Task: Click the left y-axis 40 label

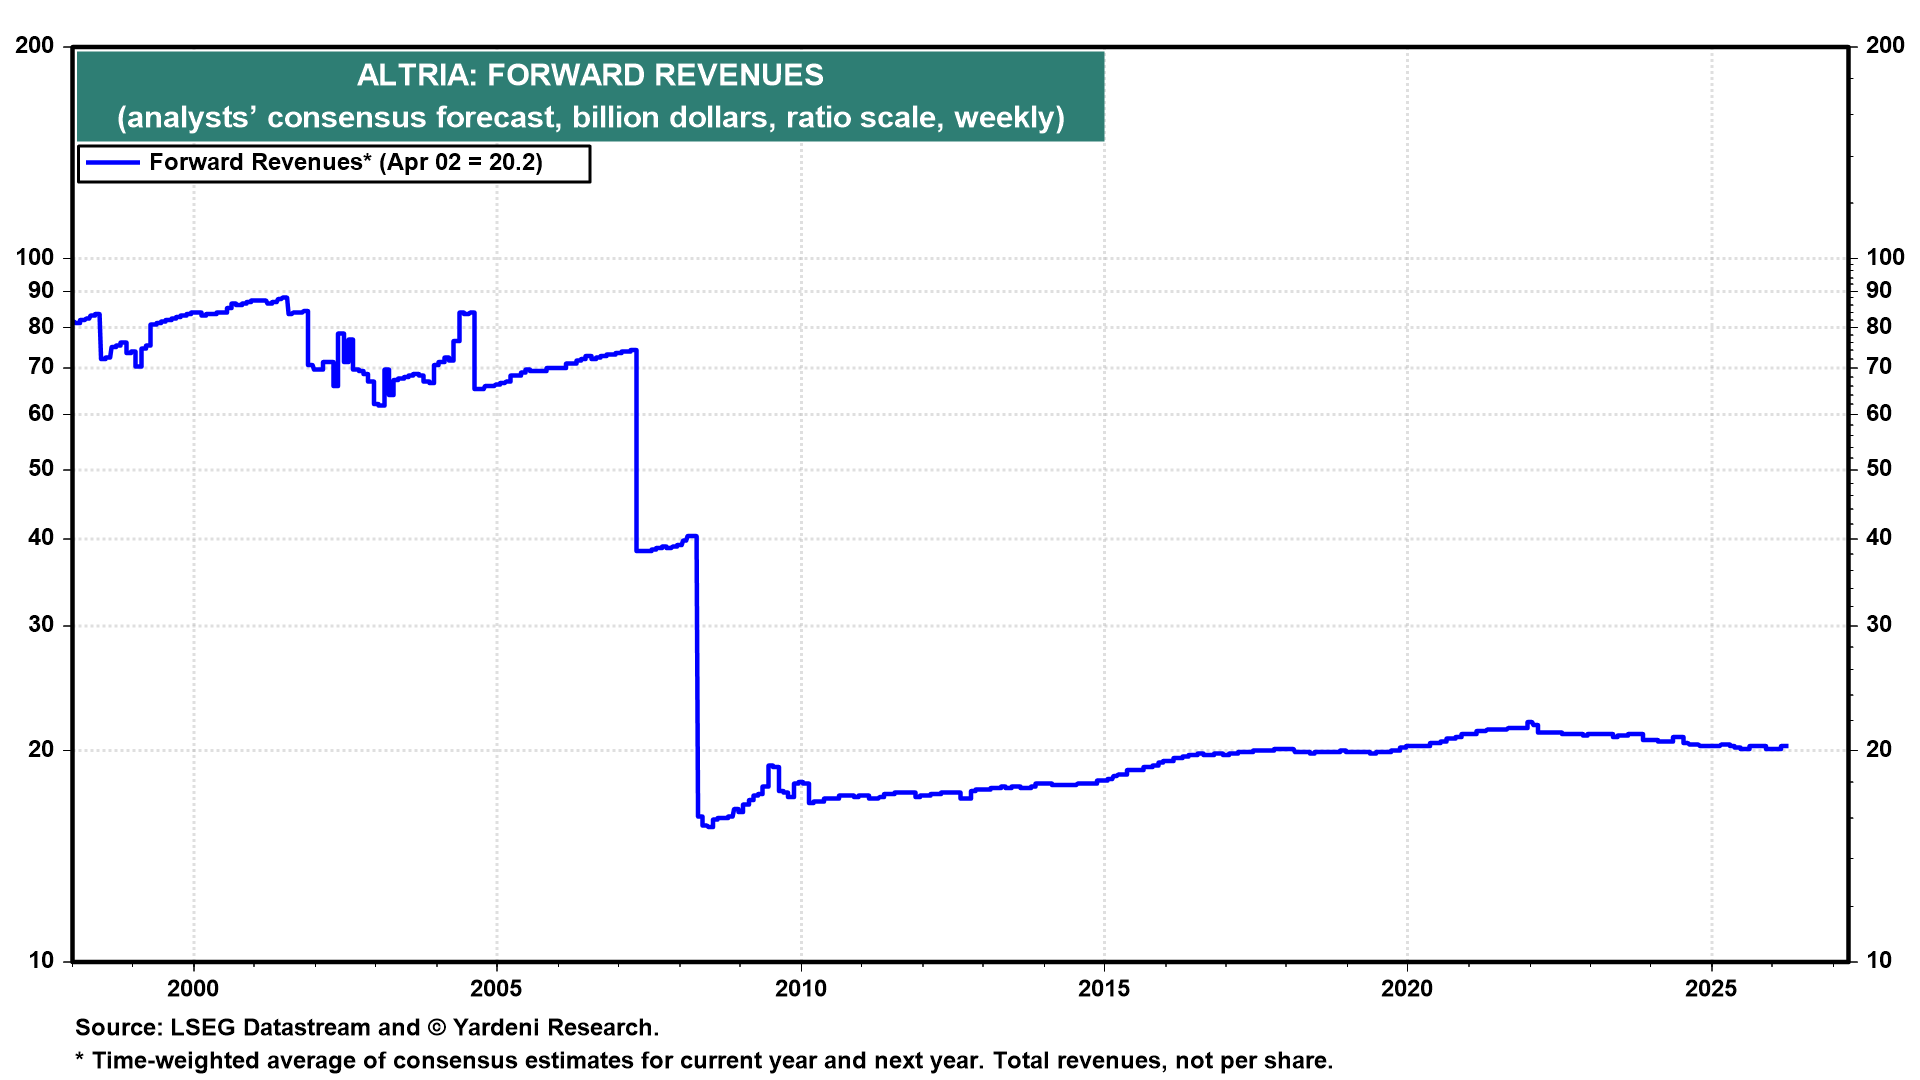Action: [41, 538]
